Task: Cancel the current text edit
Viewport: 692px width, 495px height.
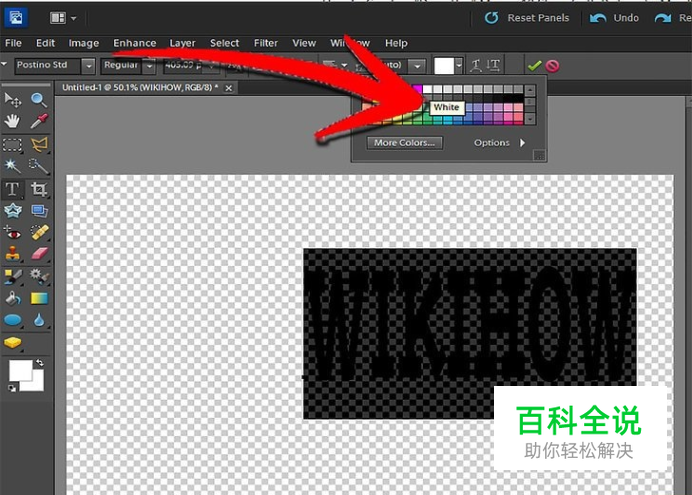Action: tap(553, 66)
